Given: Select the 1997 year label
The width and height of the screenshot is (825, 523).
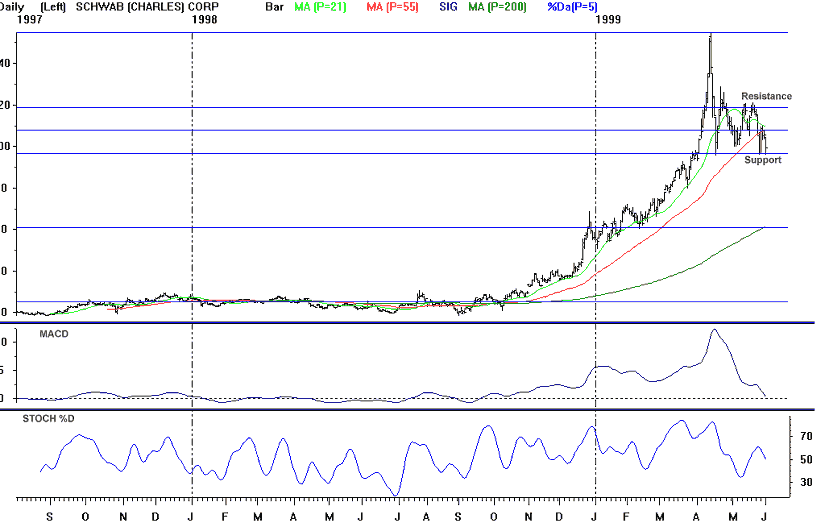Looking at the screenshot, I should (29, 19).
